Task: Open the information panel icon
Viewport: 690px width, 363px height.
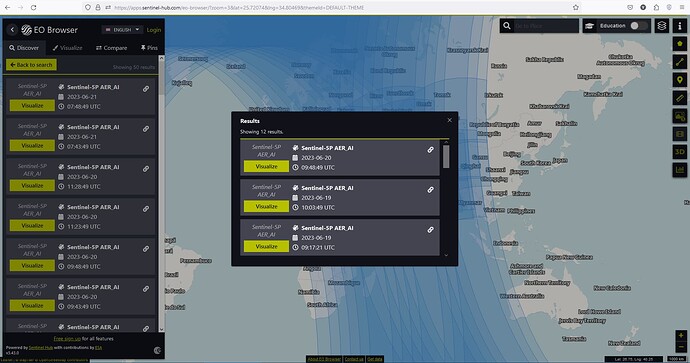Action: 680,26
